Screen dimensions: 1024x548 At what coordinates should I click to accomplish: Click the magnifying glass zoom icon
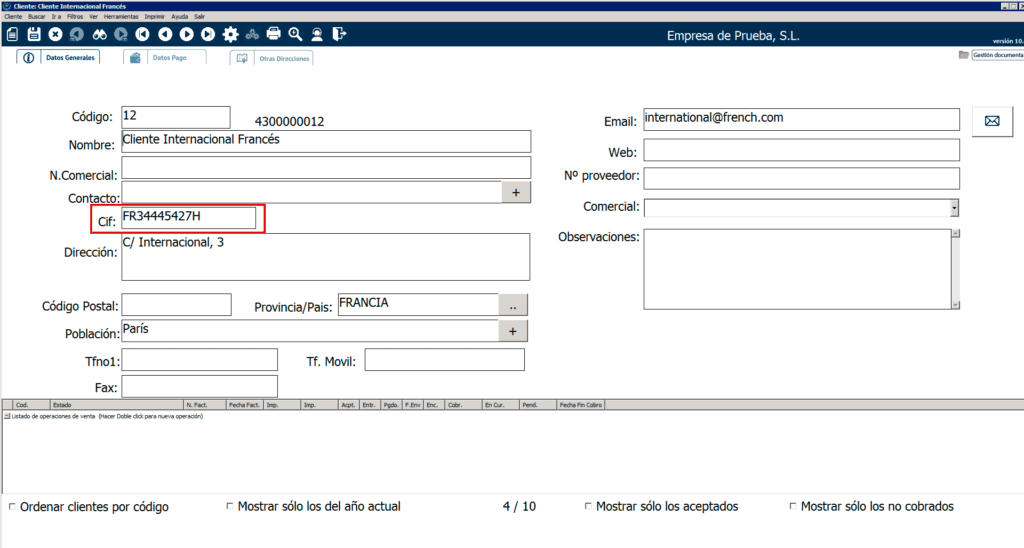point(295,34)
